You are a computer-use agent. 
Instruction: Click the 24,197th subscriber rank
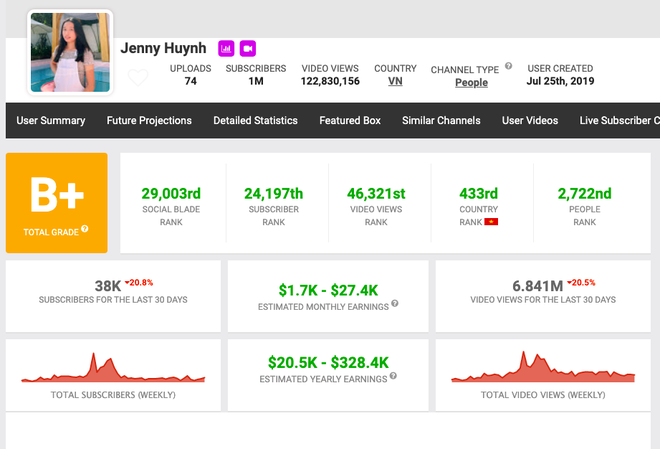[274, 194]
